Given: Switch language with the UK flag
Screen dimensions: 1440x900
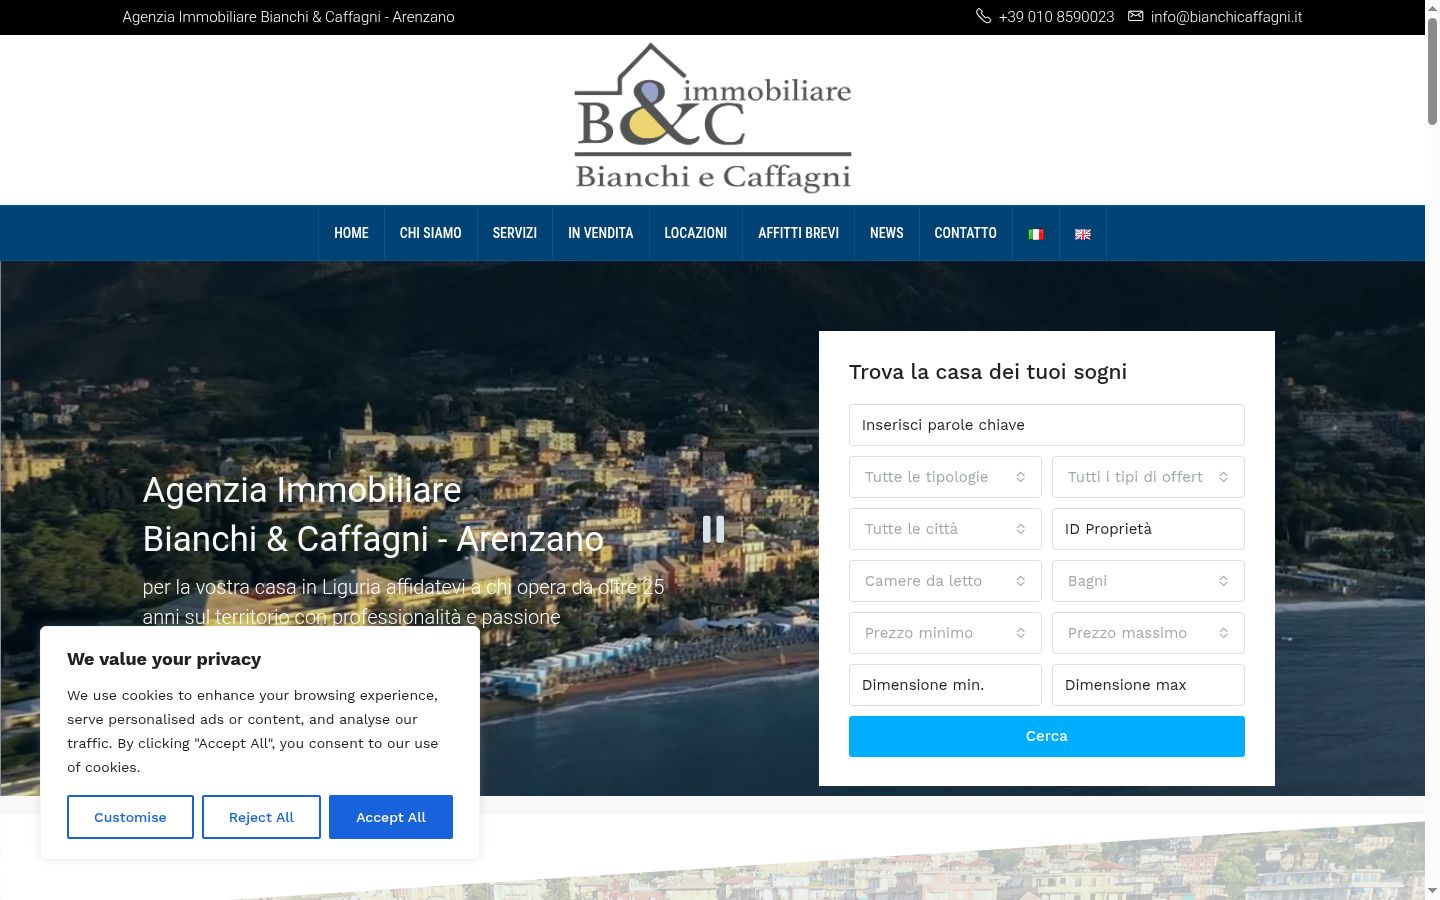Looking at the screenshot, I should 1083,234.
